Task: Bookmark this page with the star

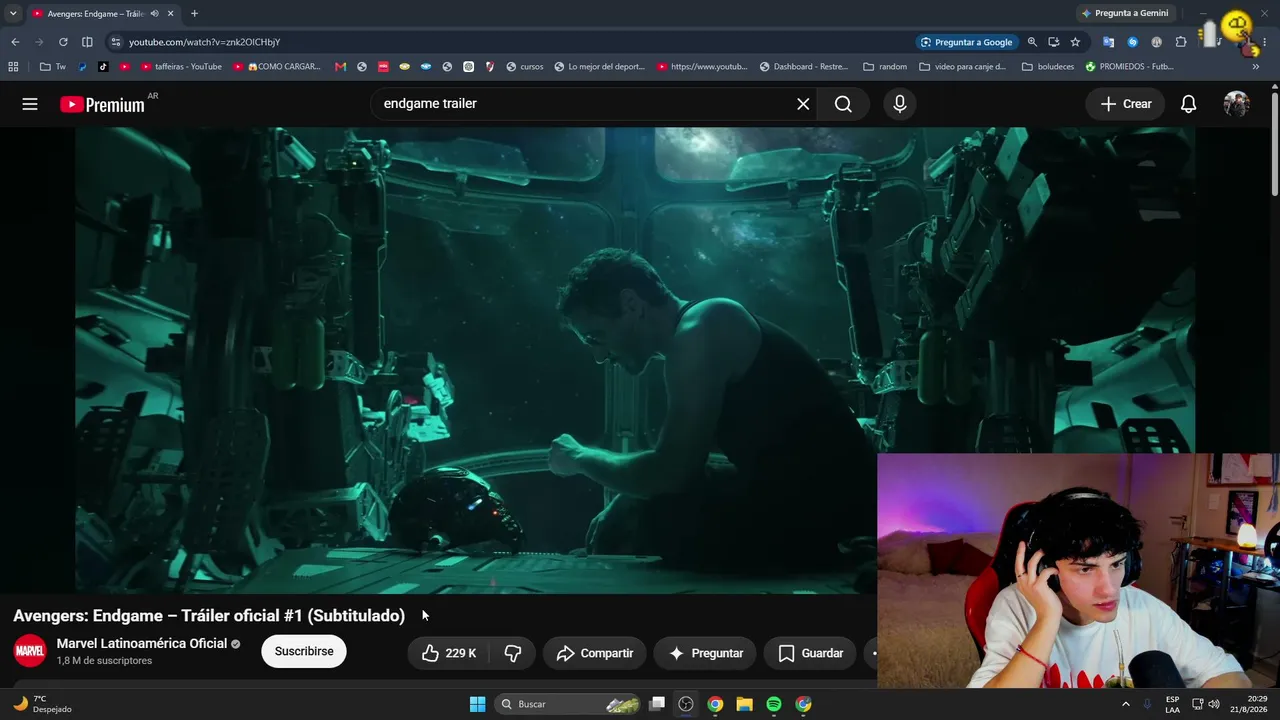Action: [x=1075, y=42]
